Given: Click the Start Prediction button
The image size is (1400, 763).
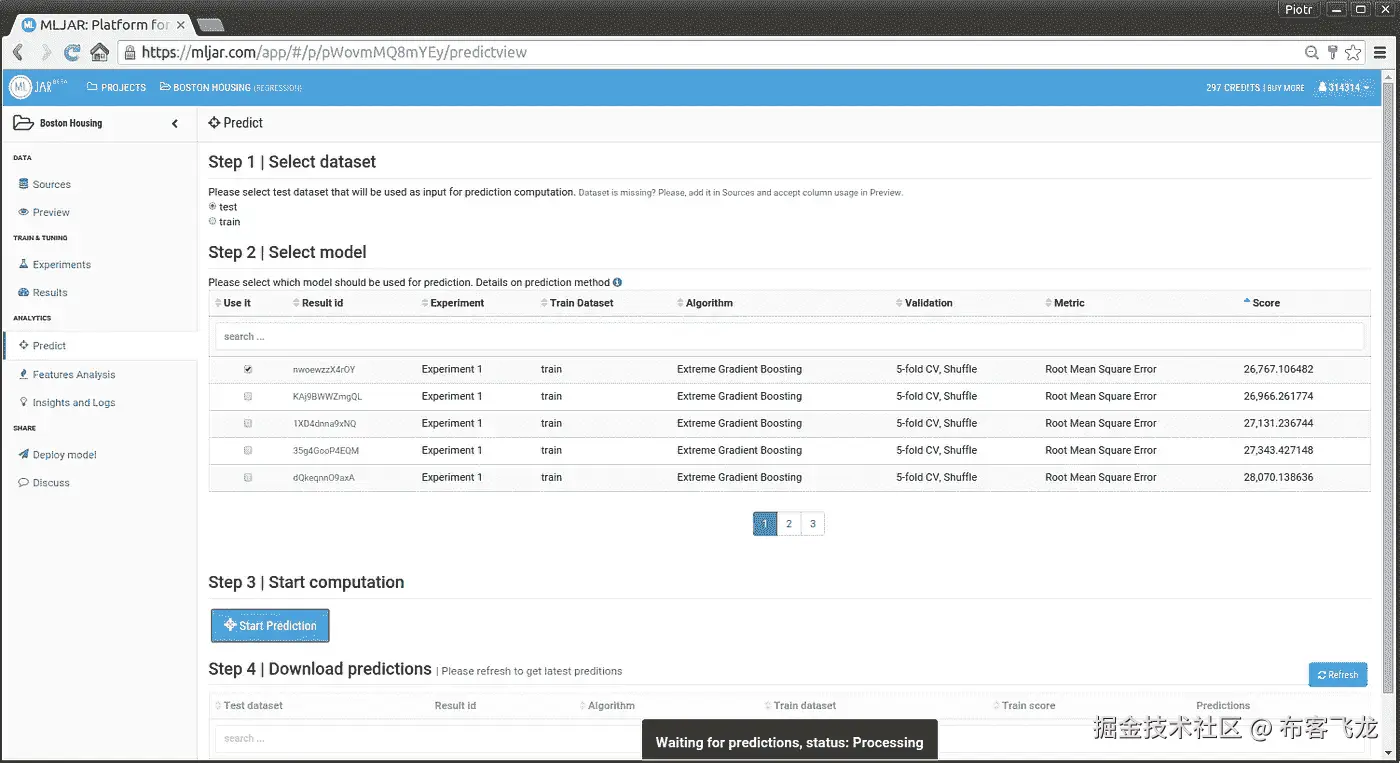Looking at the screenshot, I should coord(270,626).
